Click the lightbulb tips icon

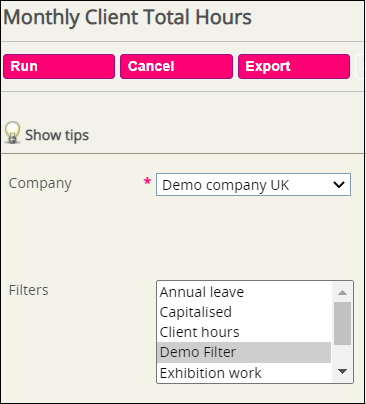pos(12,133)
